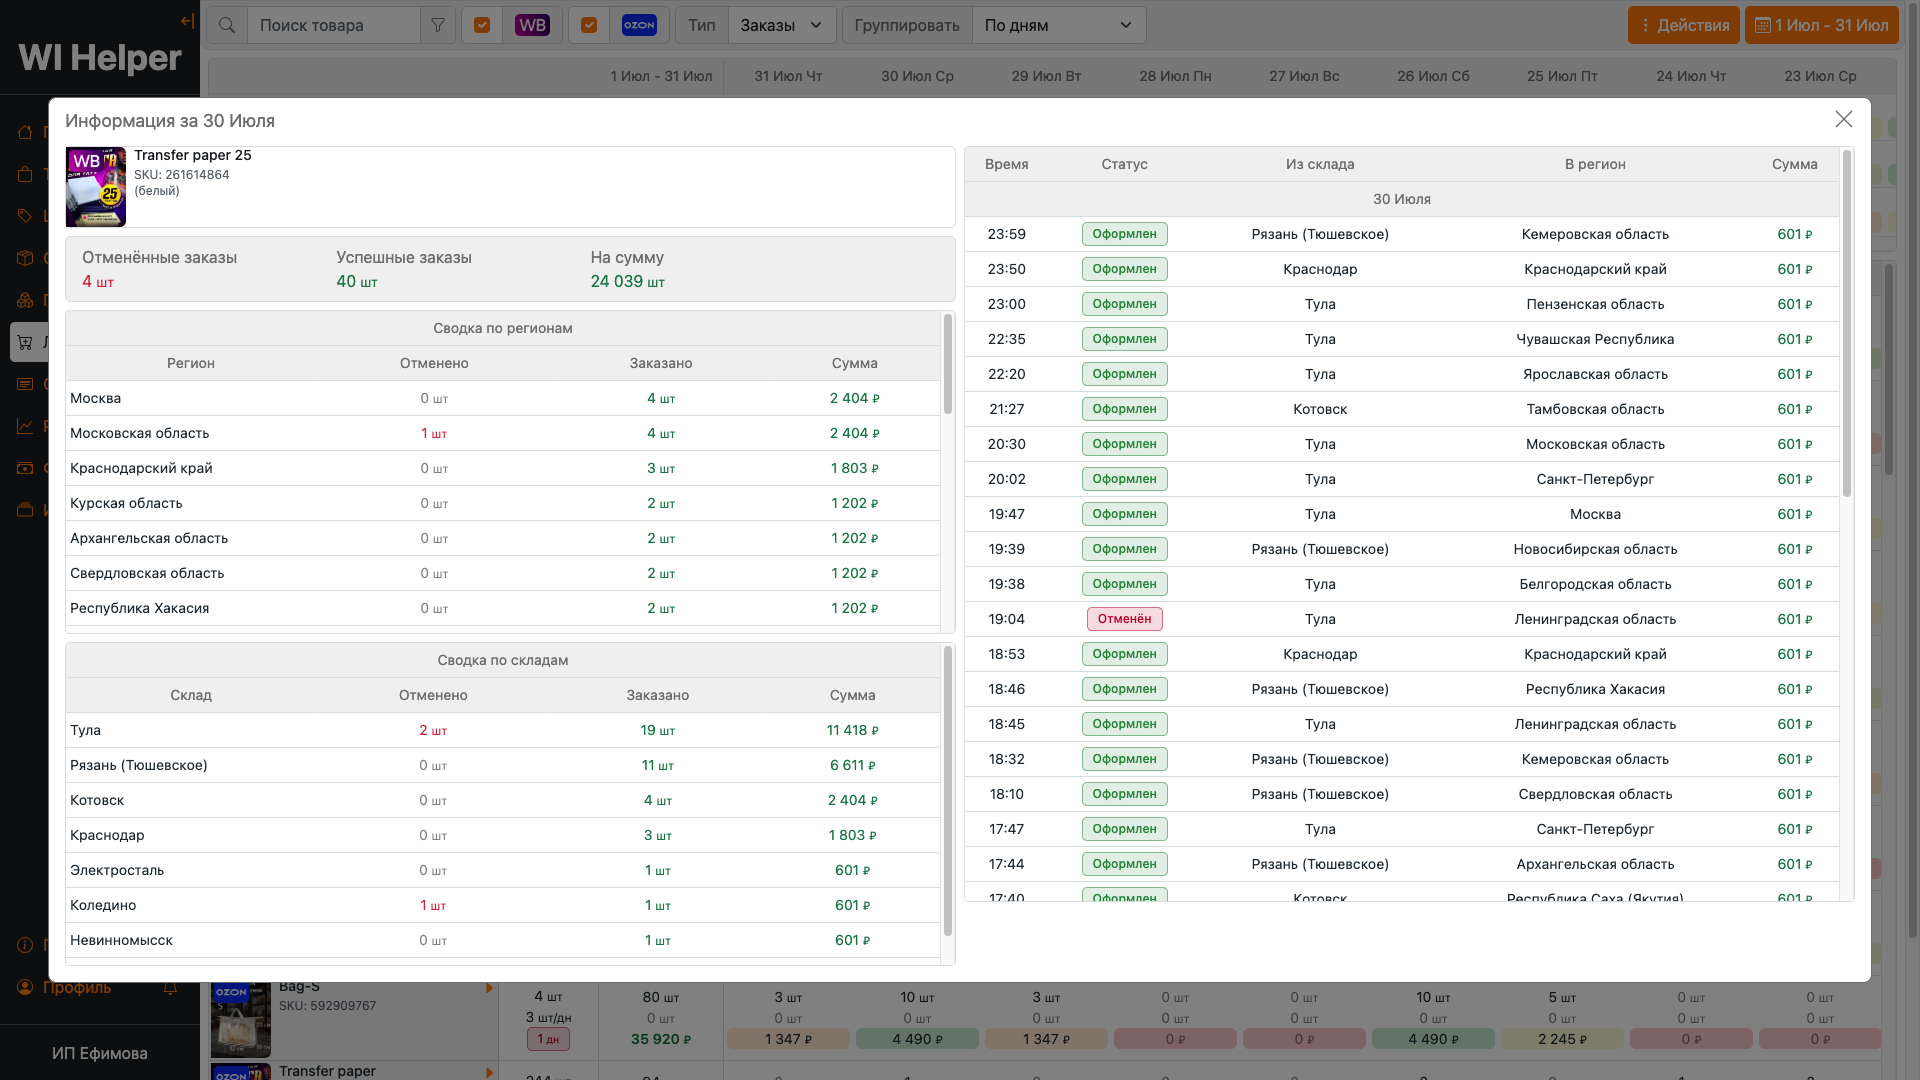Collapse the sidebar with arrow icon

(187, 21)
